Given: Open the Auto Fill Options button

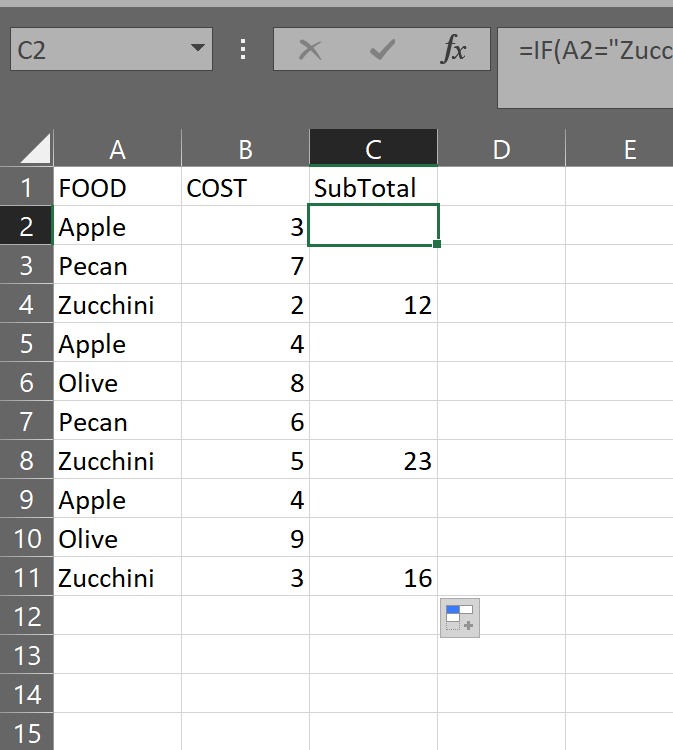Looking at the screenshot, I should 461,618.
